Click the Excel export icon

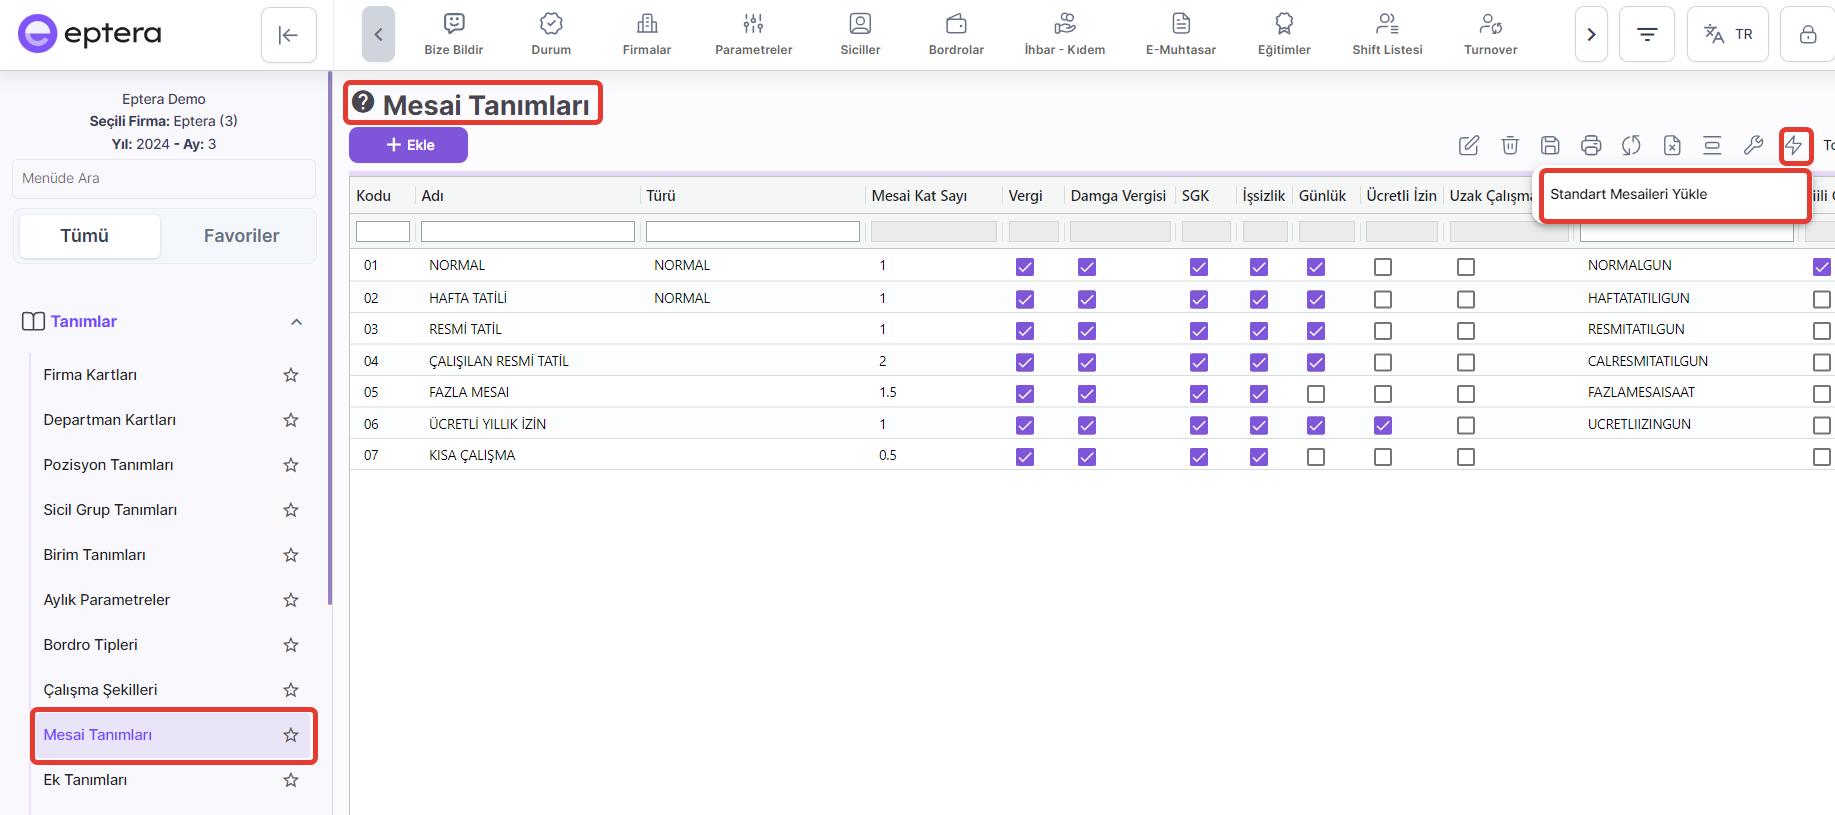click(1672, 146)
